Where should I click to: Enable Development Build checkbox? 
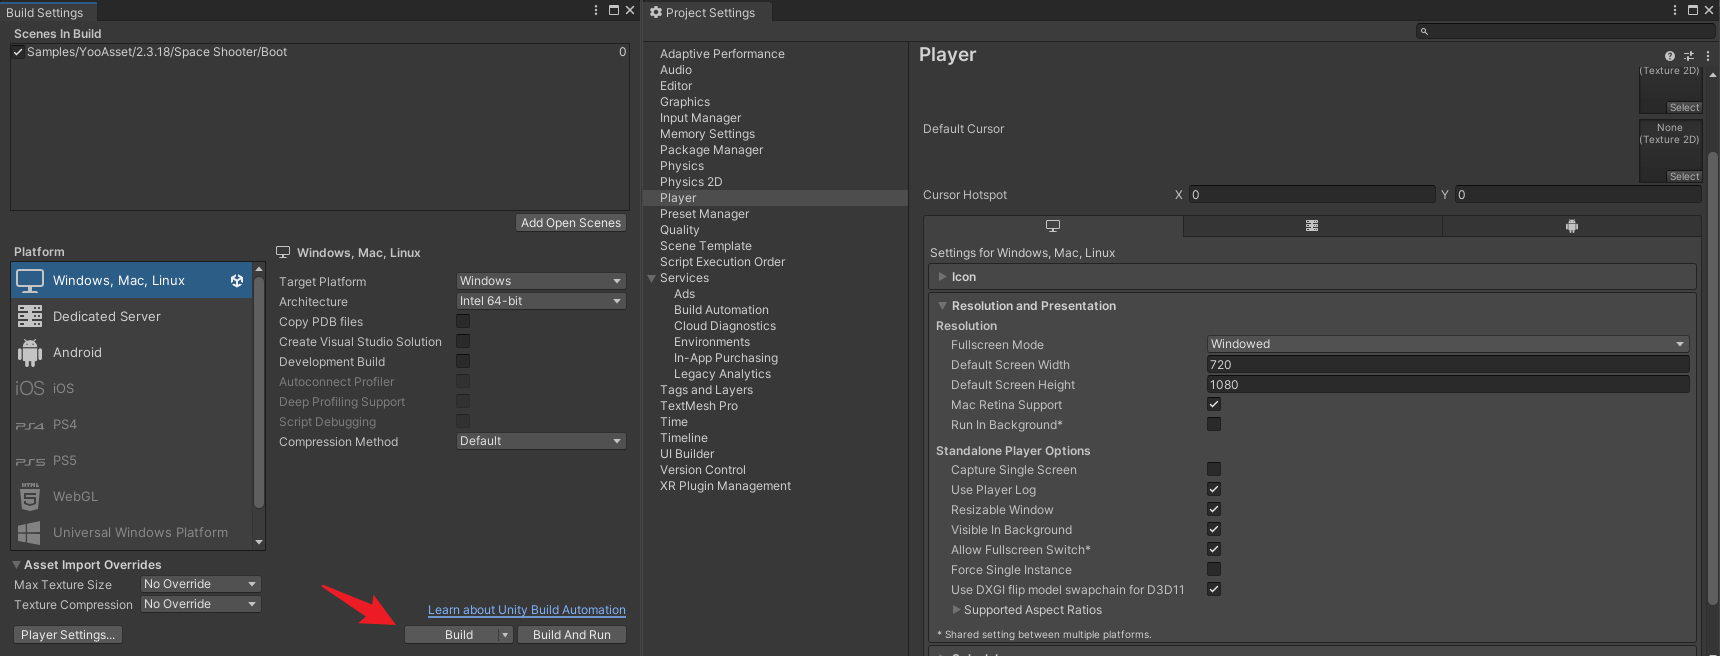(x=463, y=361)
